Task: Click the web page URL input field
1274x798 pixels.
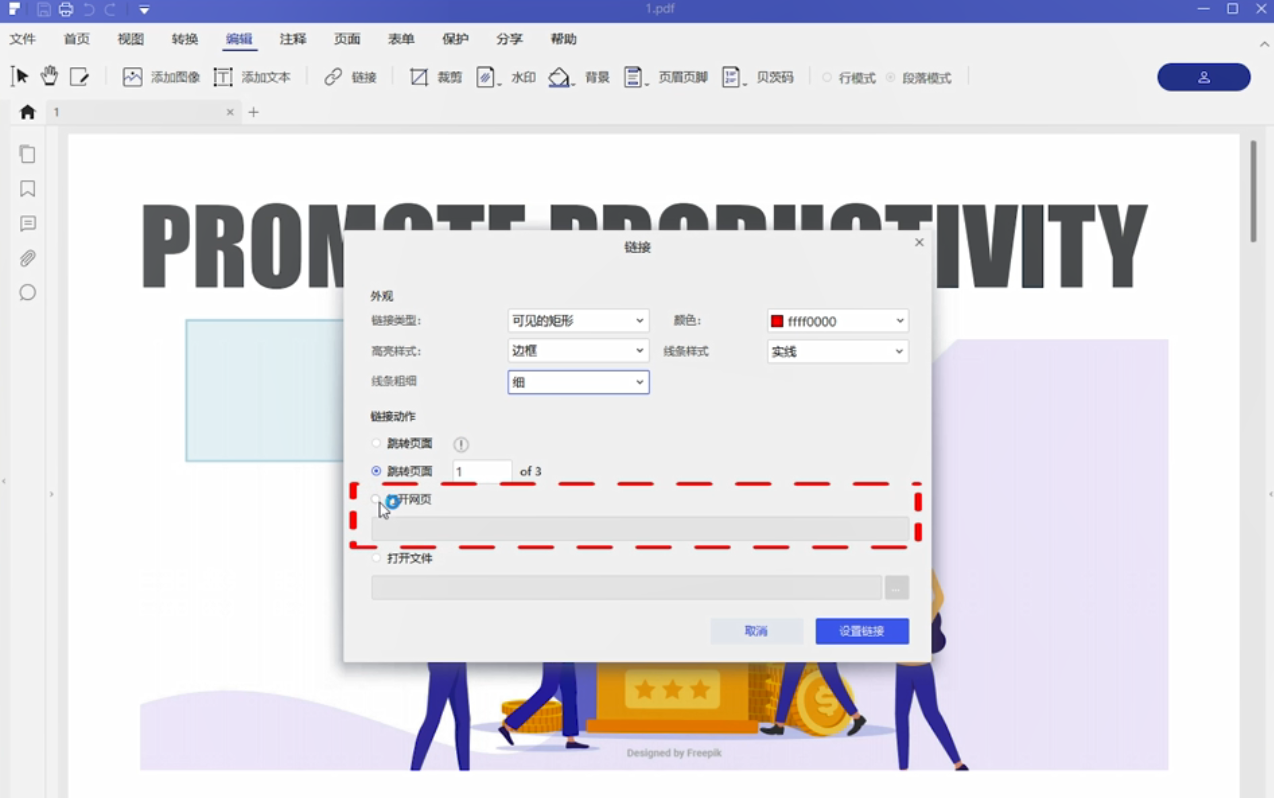Action: [x=640, y=529]
